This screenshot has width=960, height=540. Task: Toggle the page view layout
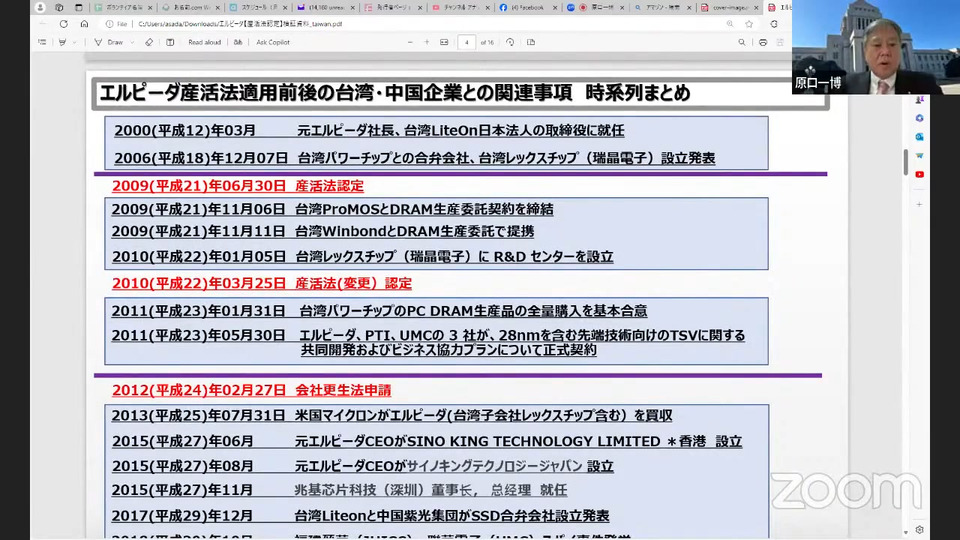tap(531, 42)
